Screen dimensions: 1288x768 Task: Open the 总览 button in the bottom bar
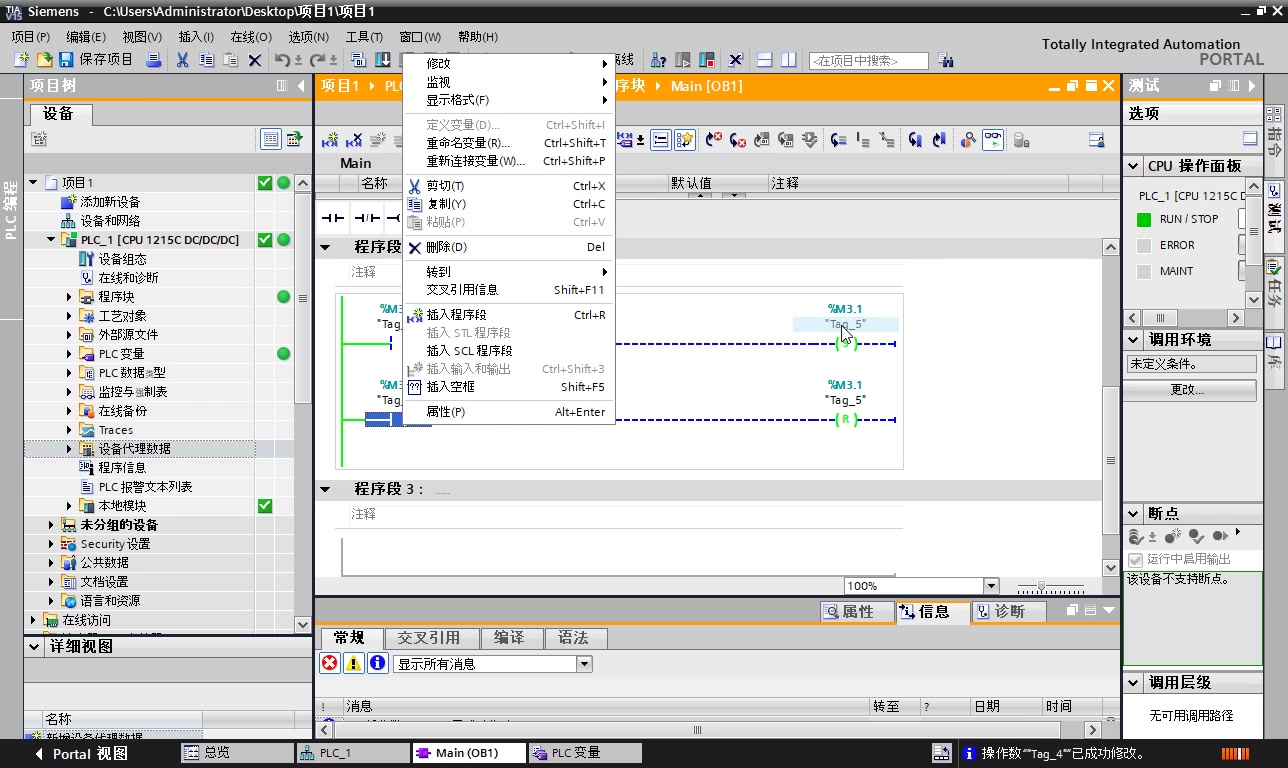point(236,753)
